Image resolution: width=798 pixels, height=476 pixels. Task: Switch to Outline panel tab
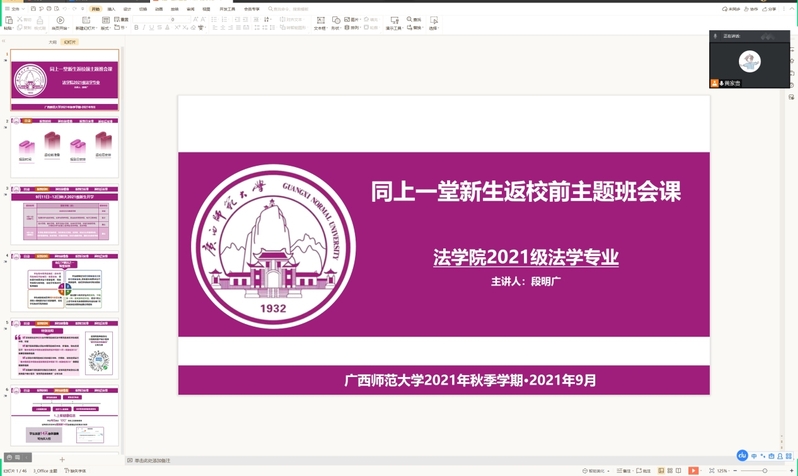(52, 42)
